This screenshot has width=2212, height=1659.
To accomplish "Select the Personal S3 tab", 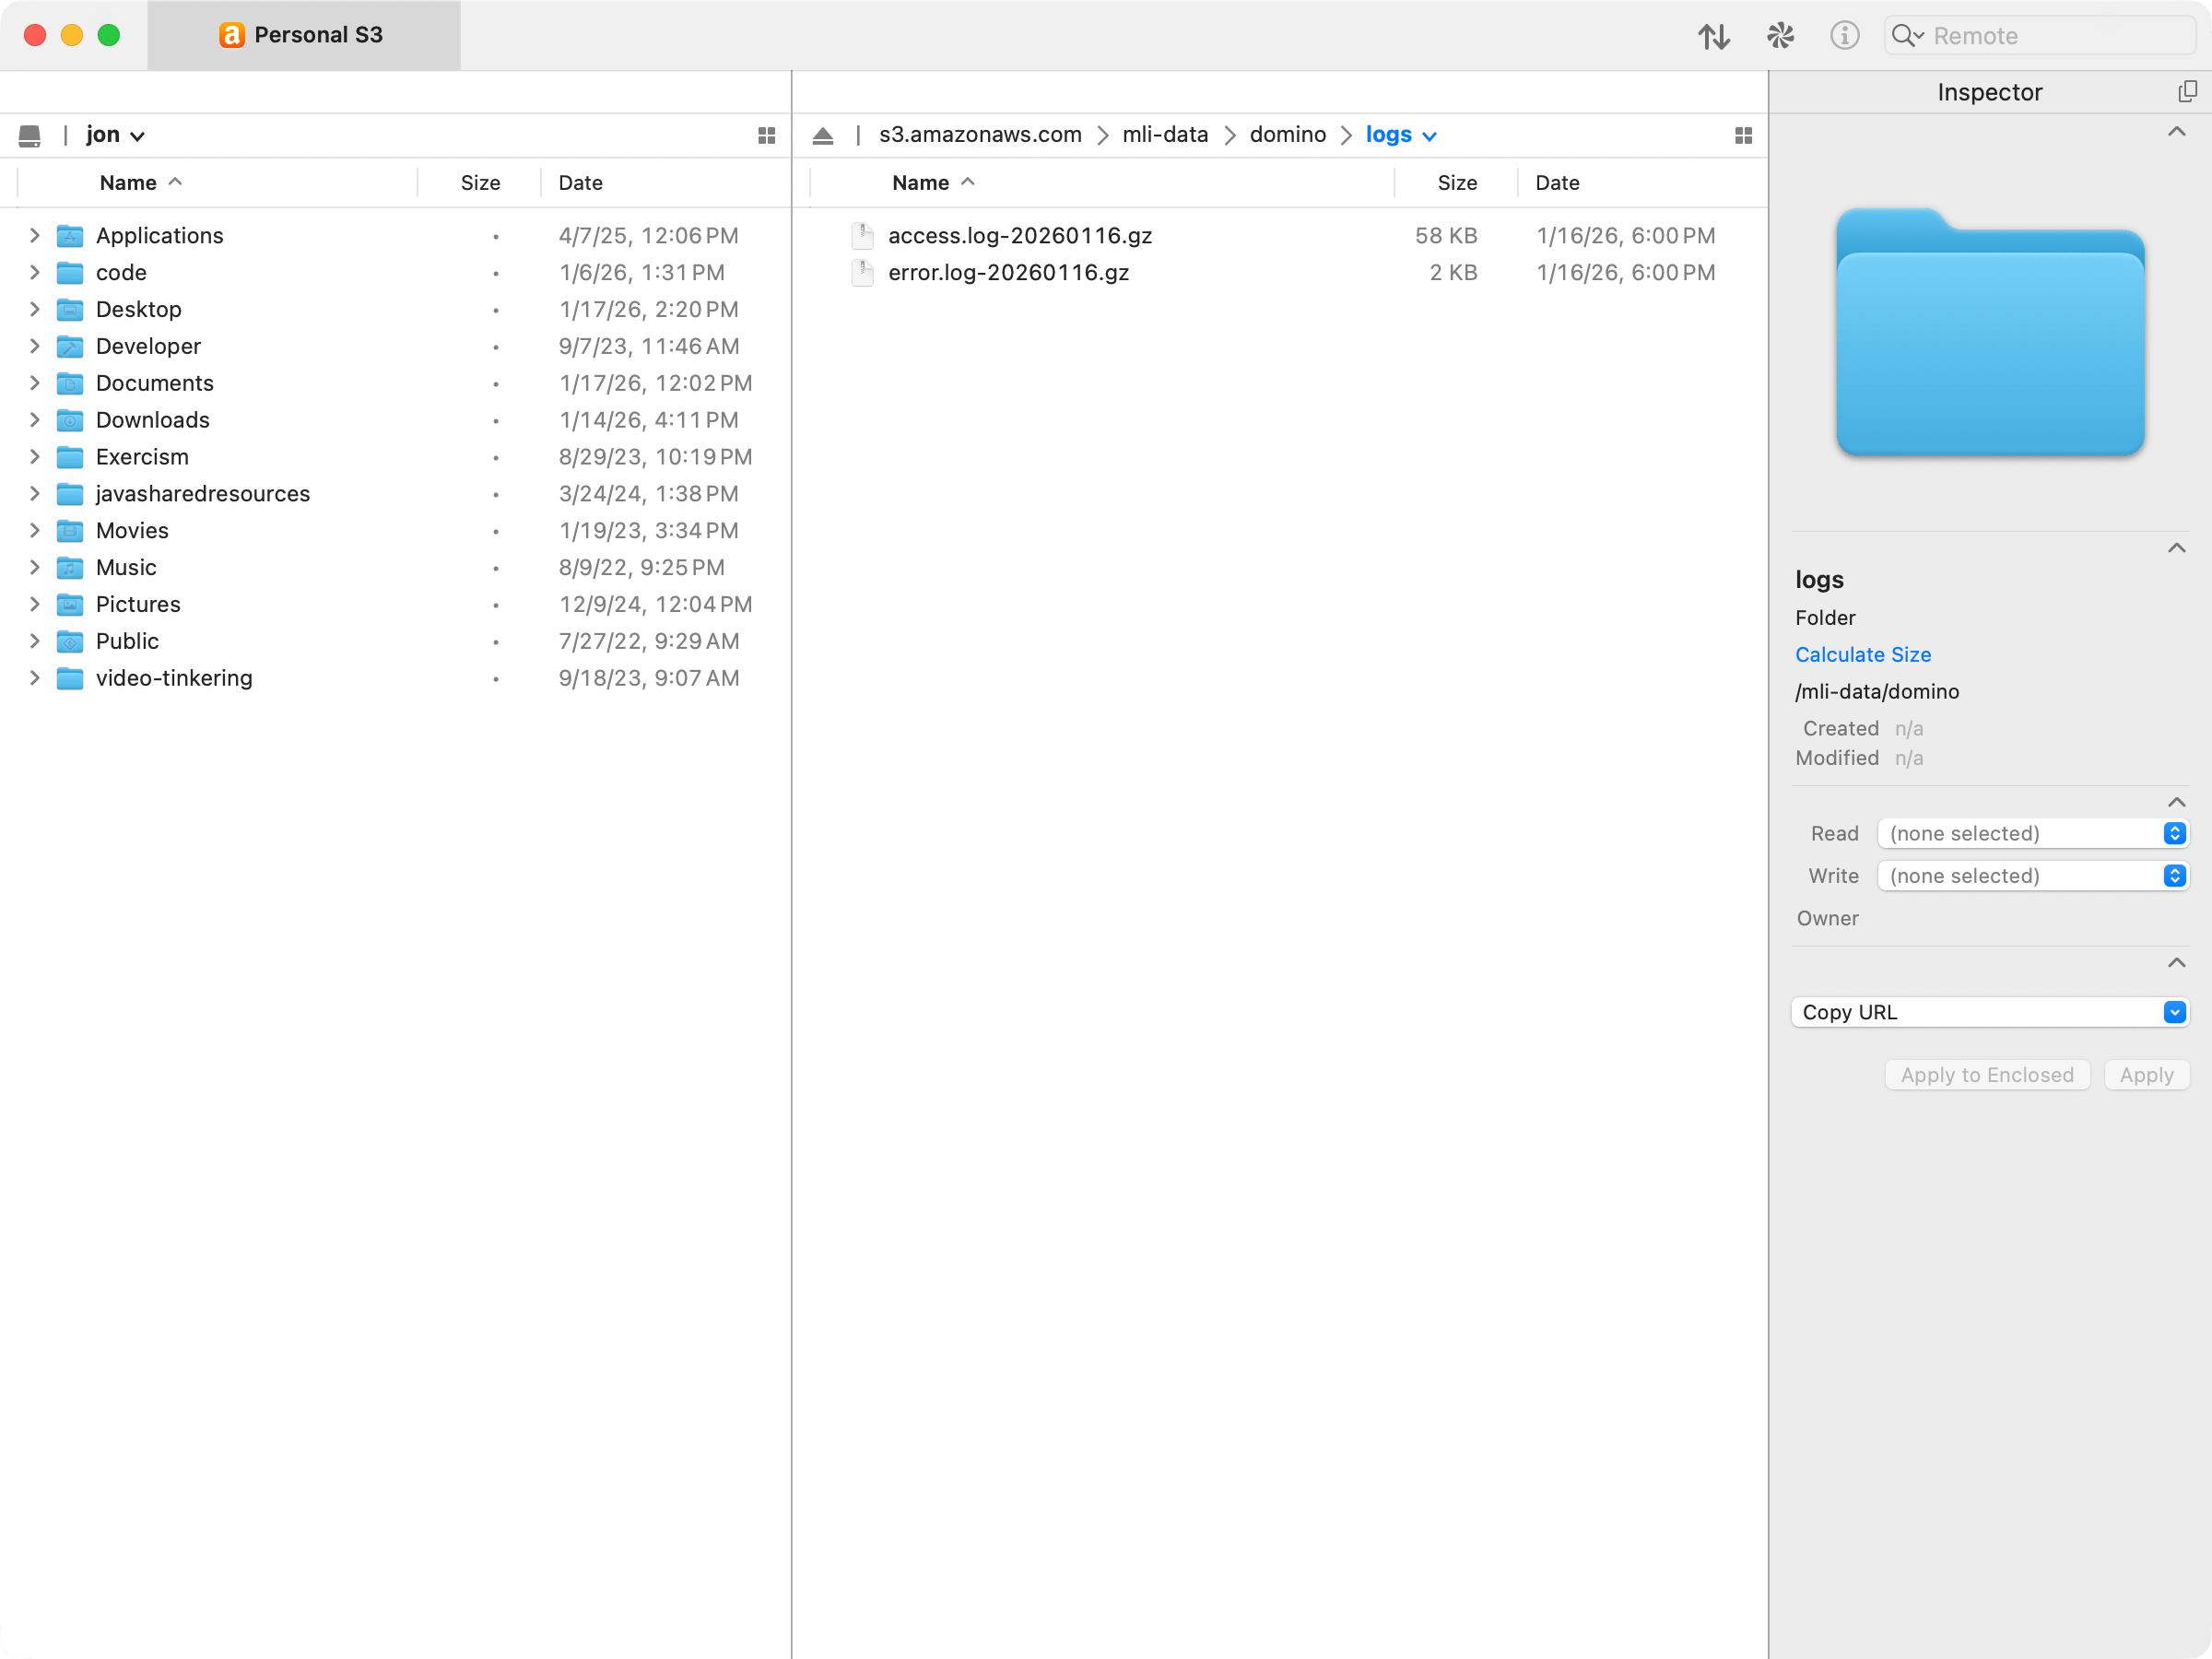I will tap(303, 35).
